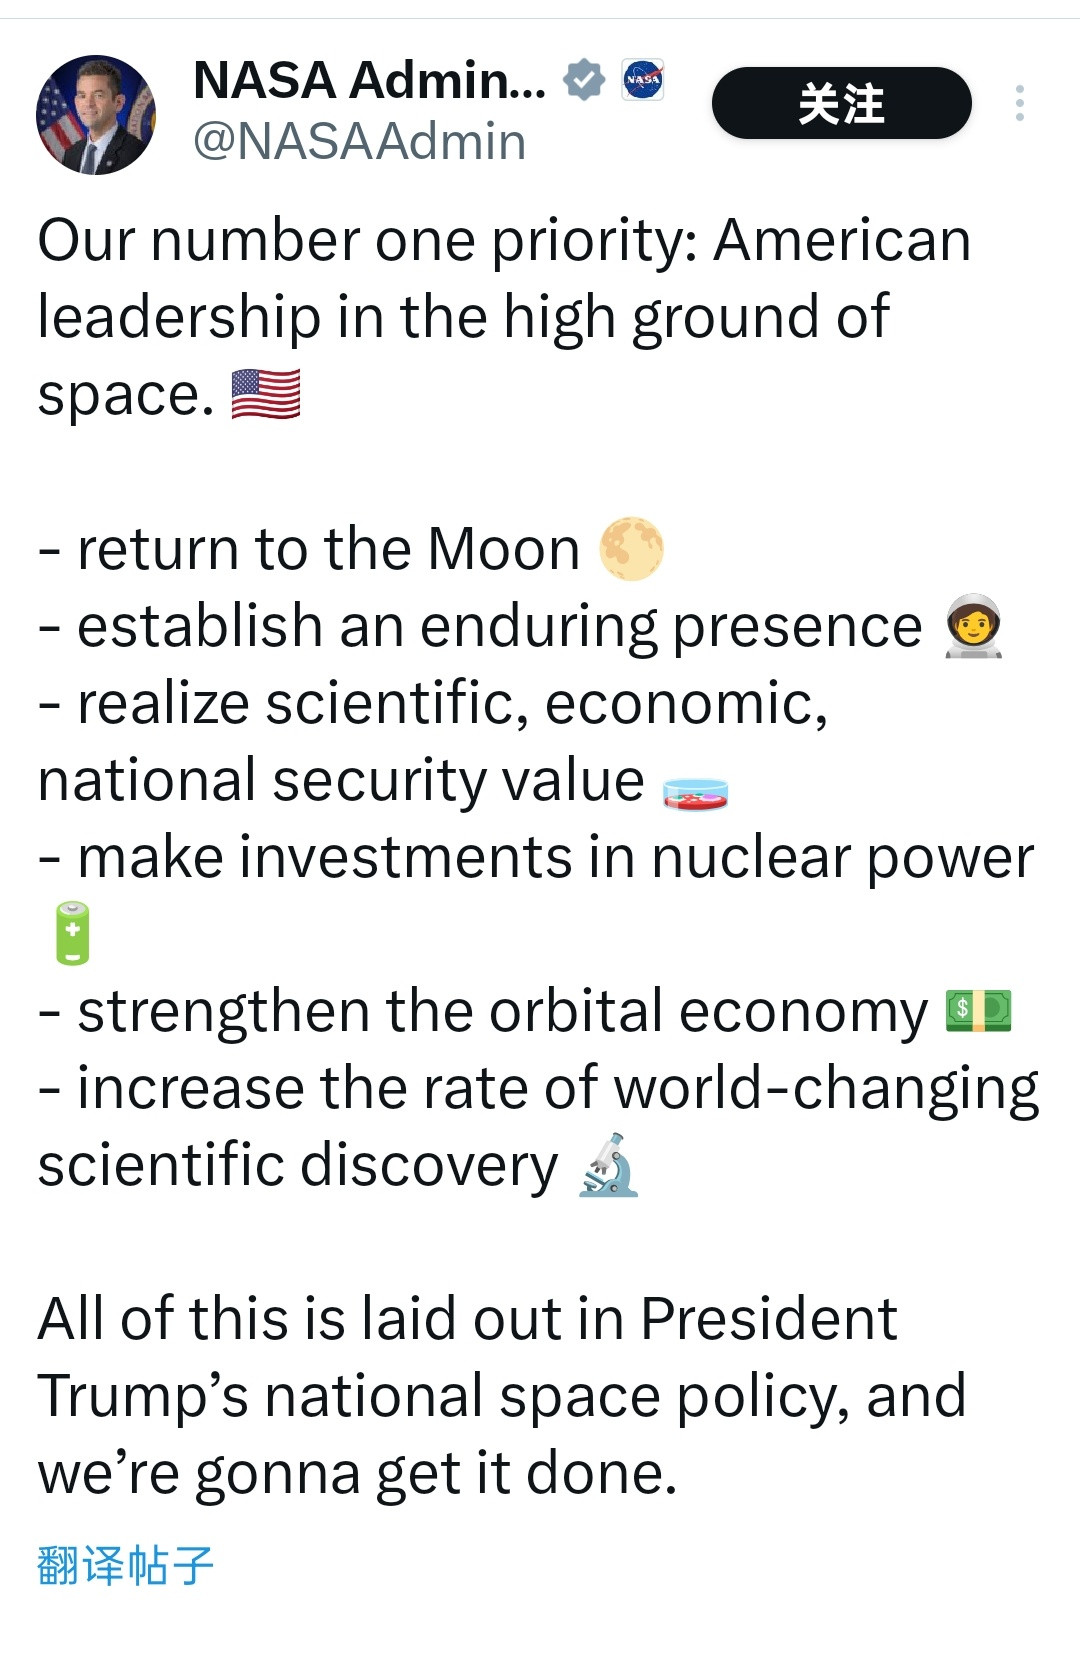Screen dimensions: 1080x1659
Task: Tap the "make investments in nuclear power" line
Action: point(555,858)
